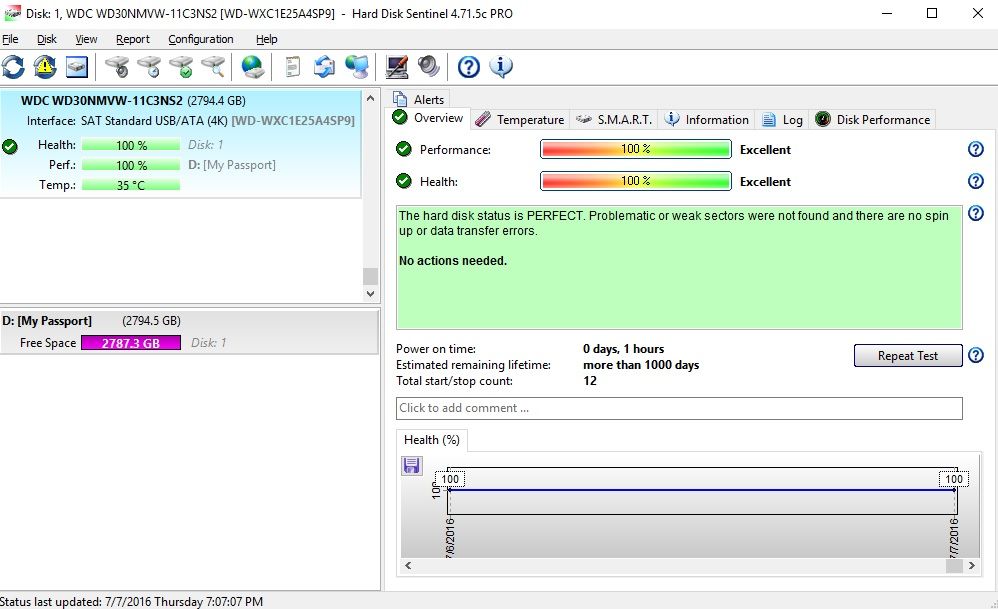Click the disk list scroll up arrow
Screen dimensions: 998x609
point(370,98)
